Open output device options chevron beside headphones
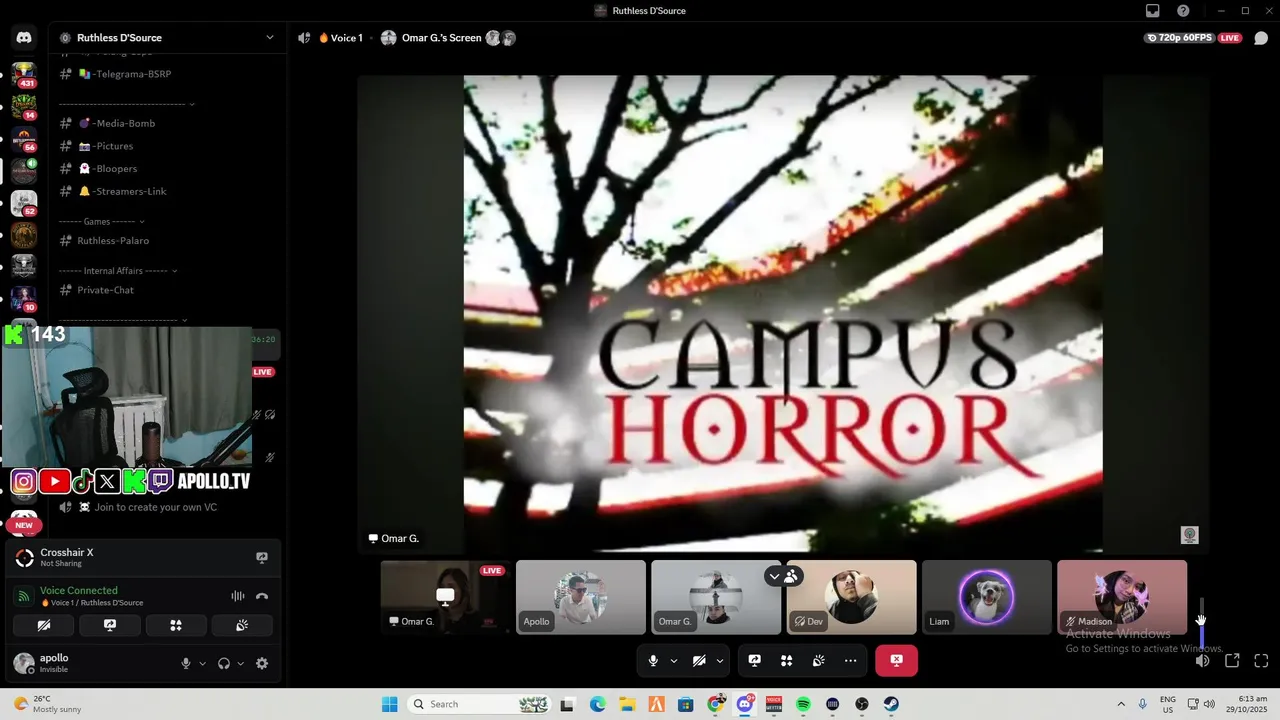The height and width of the screenshot is (720, 1280). point(240,663)
